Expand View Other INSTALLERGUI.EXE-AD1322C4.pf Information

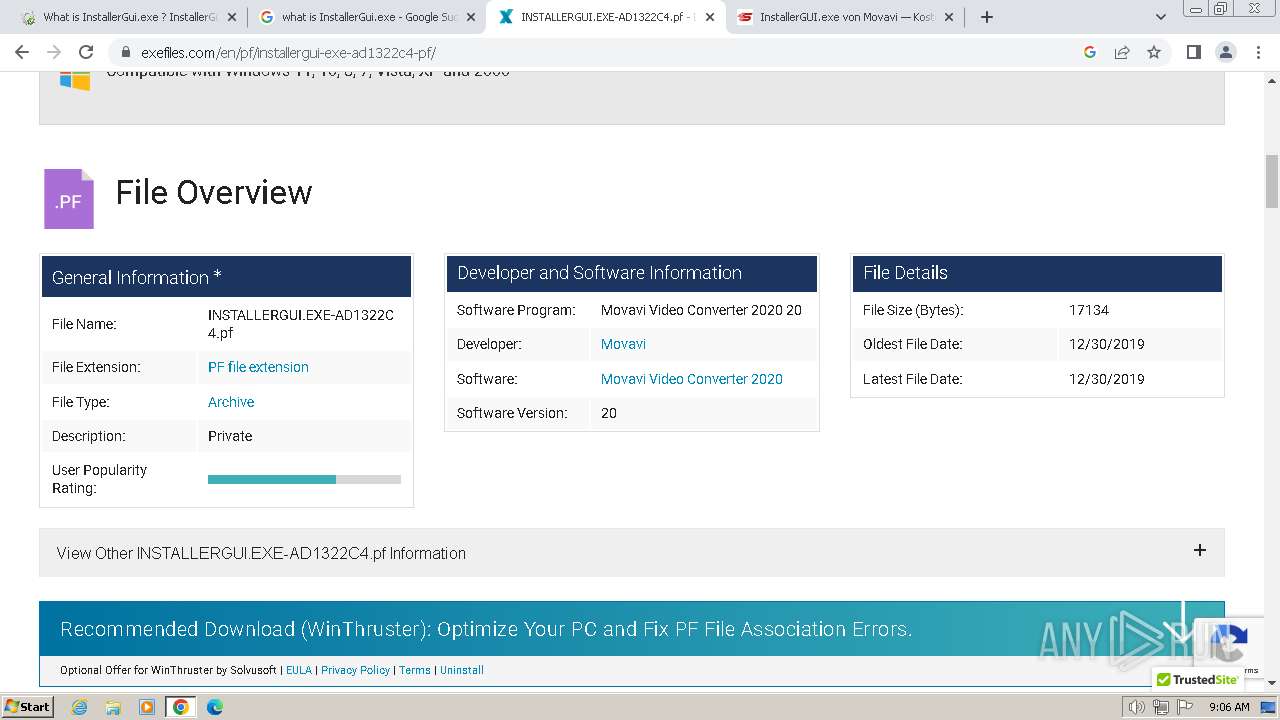[631, 553]
